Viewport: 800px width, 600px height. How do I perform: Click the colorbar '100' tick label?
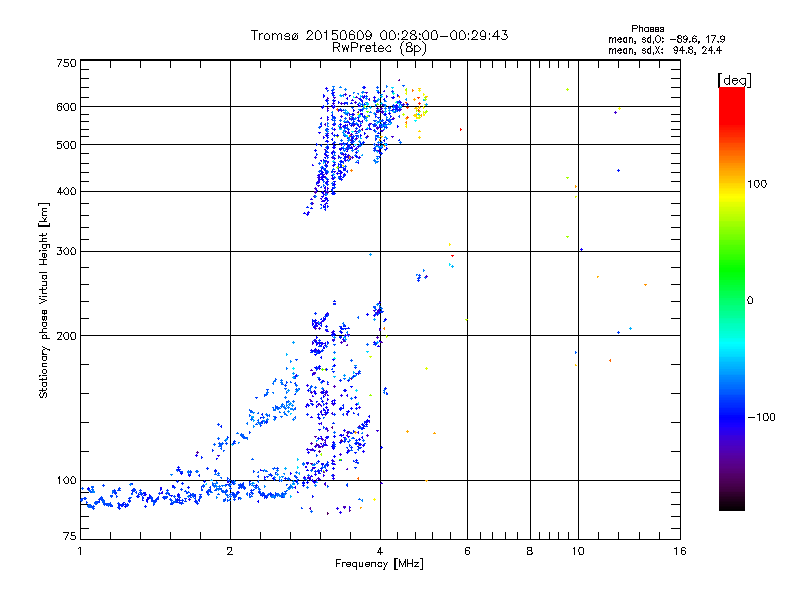click(x=757, y=184)
